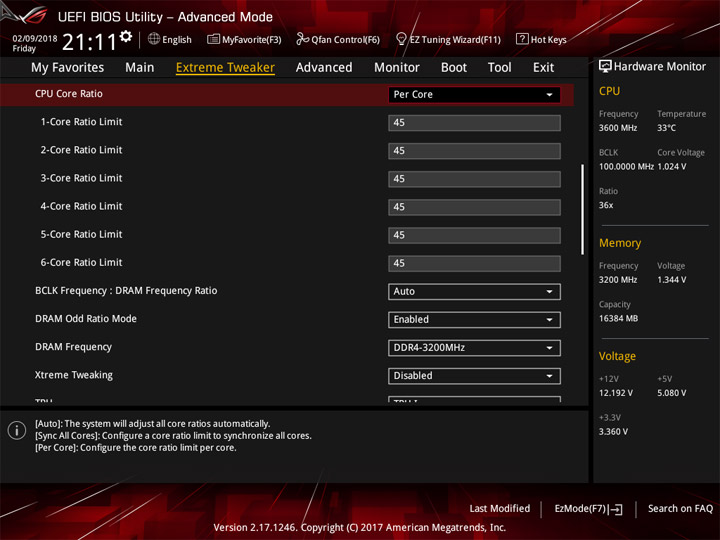
Task: Click the CPU temperature 33°C value
Action: 666,128
